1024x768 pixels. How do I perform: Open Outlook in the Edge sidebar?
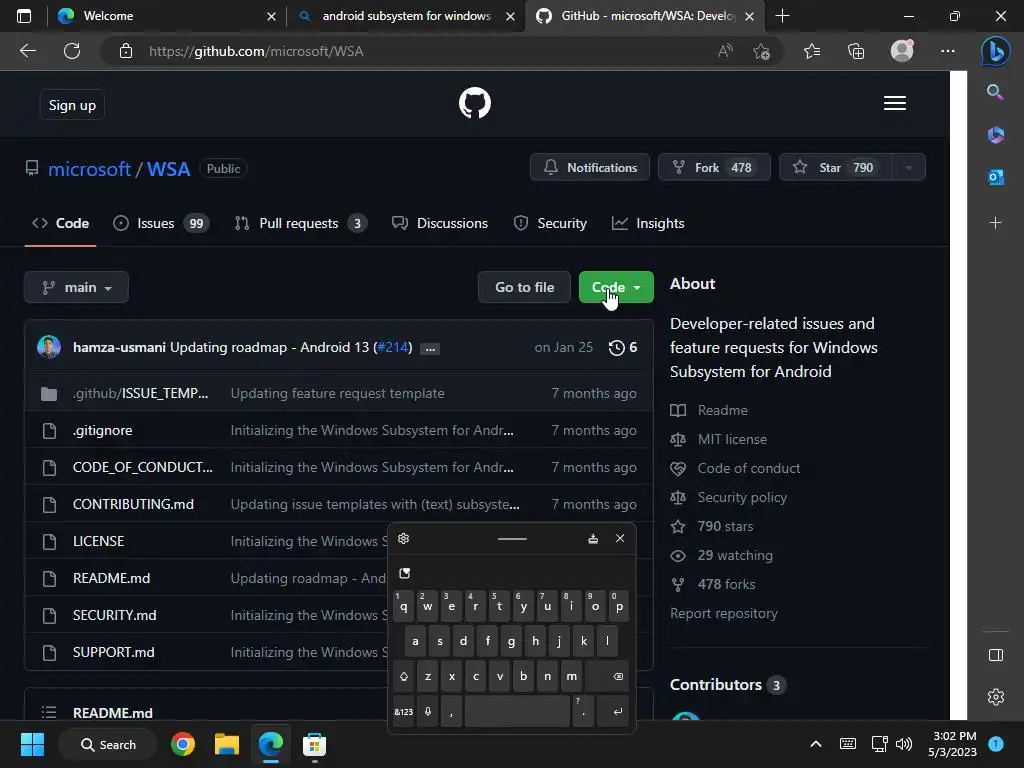995,177
